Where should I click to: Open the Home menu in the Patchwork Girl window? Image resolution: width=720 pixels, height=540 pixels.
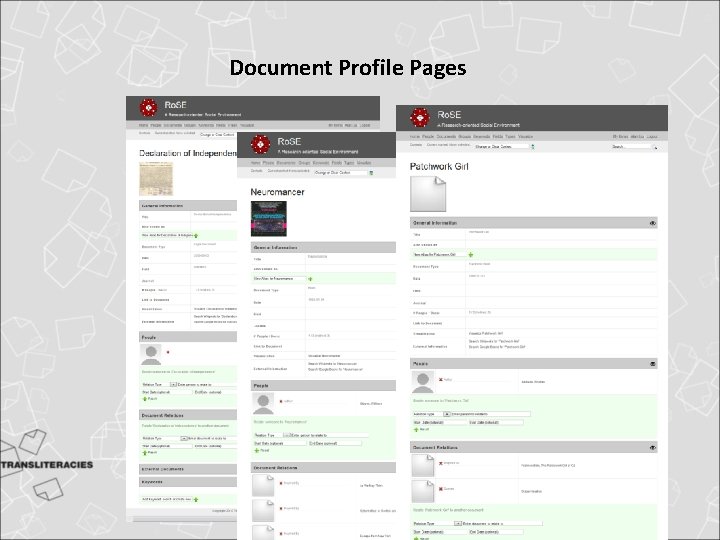(x=415, y=137)
